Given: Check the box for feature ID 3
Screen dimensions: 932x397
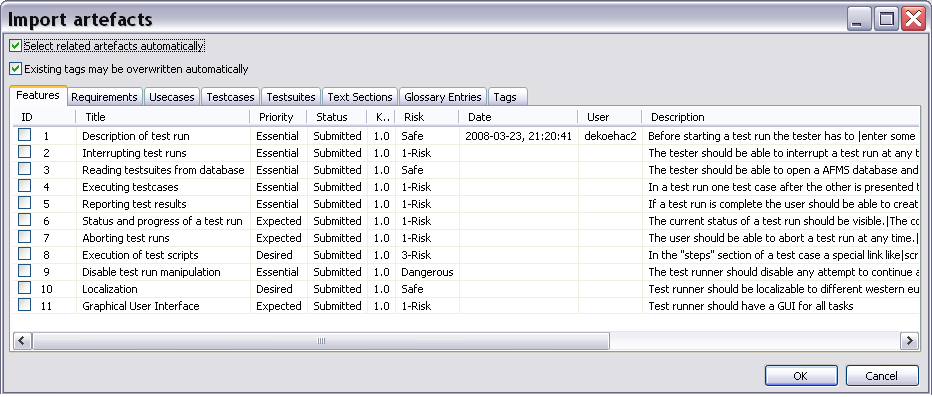Looking at the screenshot, I should 24,170.
